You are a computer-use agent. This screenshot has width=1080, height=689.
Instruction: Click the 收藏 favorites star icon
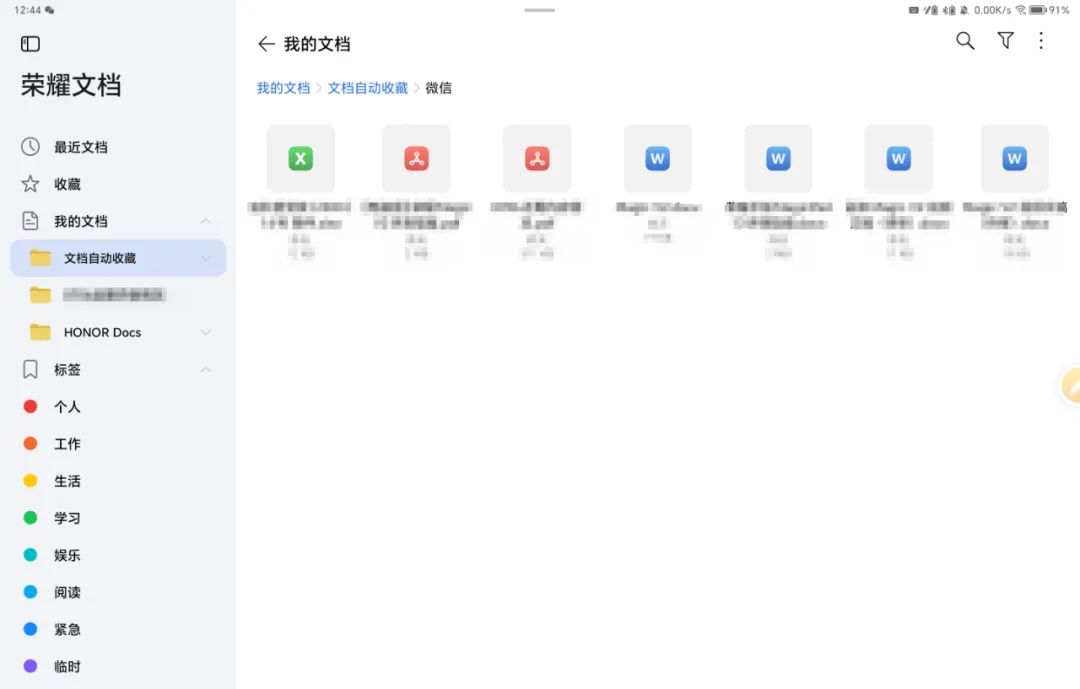(x=30, y=184)
